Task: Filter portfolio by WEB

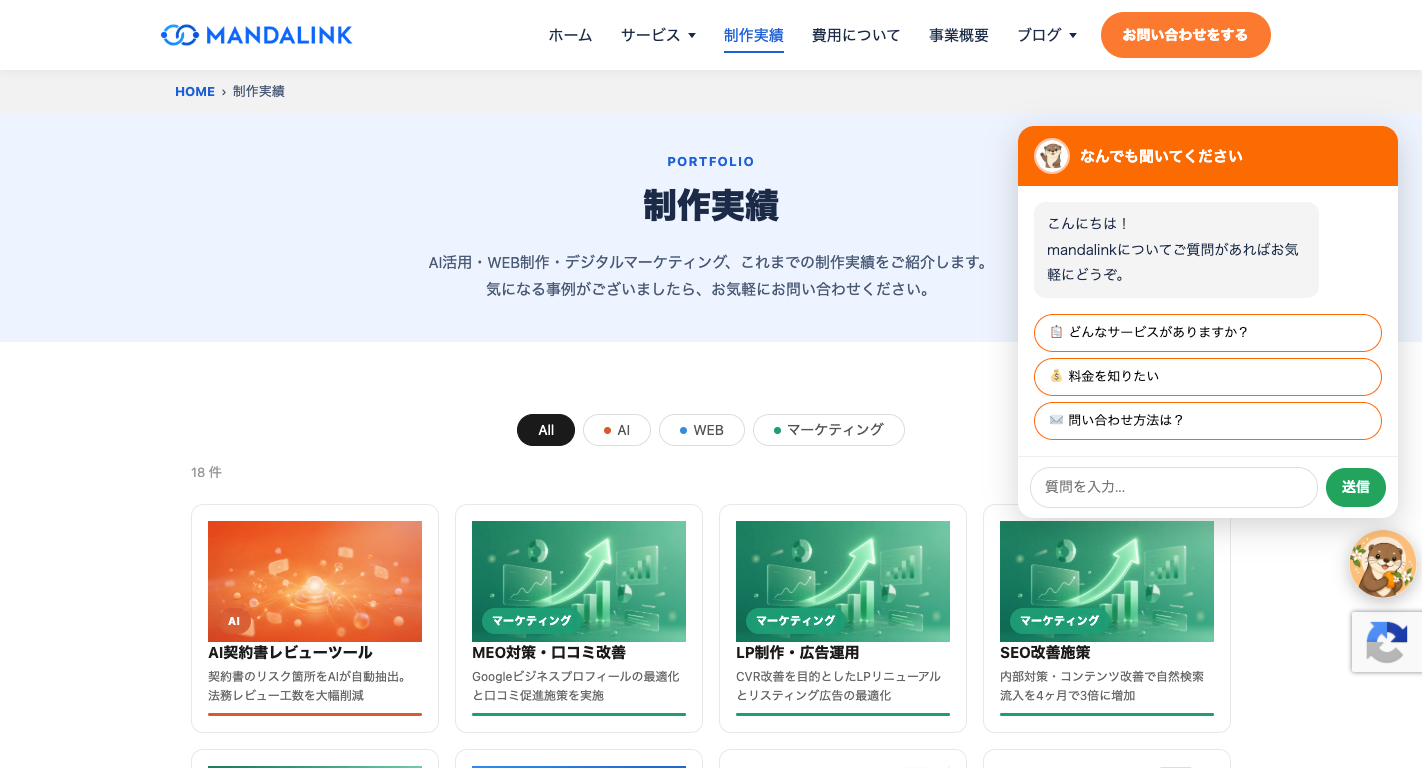Action: pos(702,430)
